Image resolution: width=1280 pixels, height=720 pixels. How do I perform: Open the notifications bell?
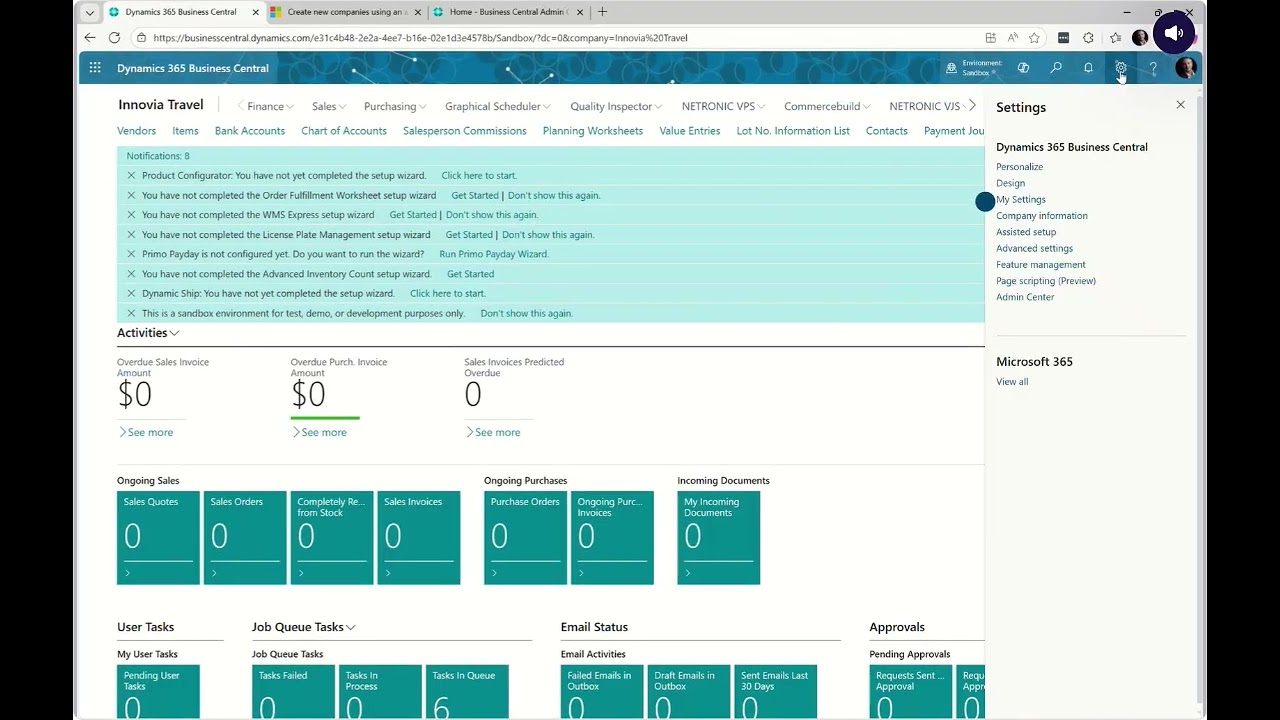(x=1088, y=68)
